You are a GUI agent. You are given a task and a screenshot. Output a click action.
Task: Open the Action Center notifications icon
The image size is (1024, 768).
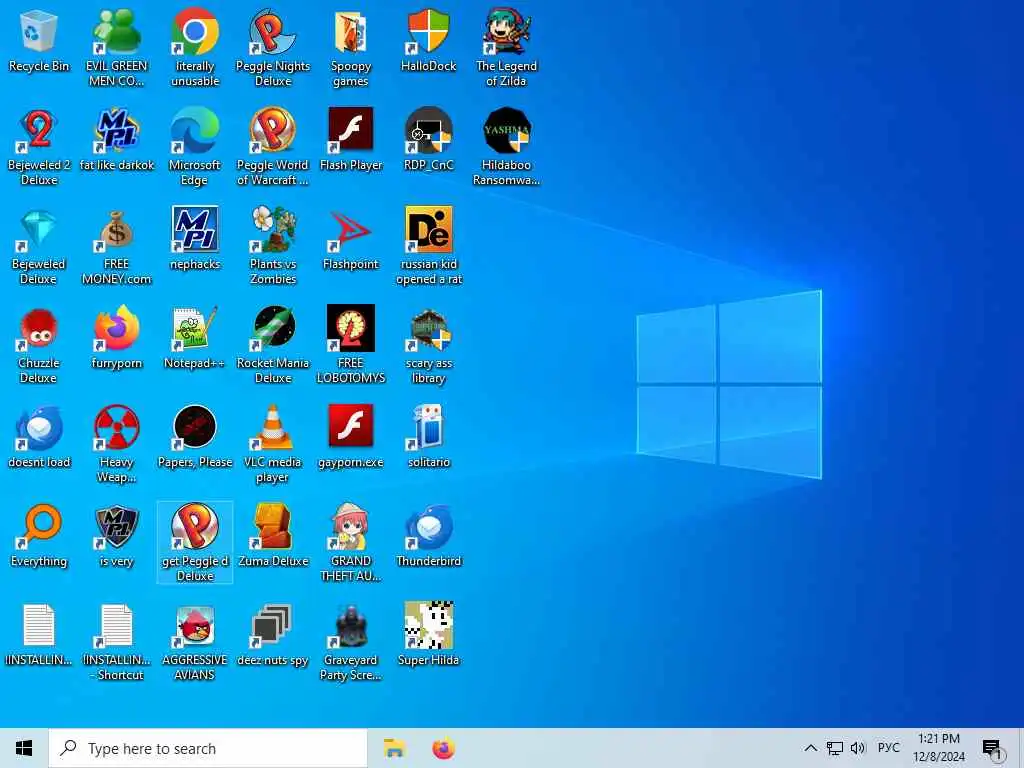pyautogui.click(x=992, y=748)
